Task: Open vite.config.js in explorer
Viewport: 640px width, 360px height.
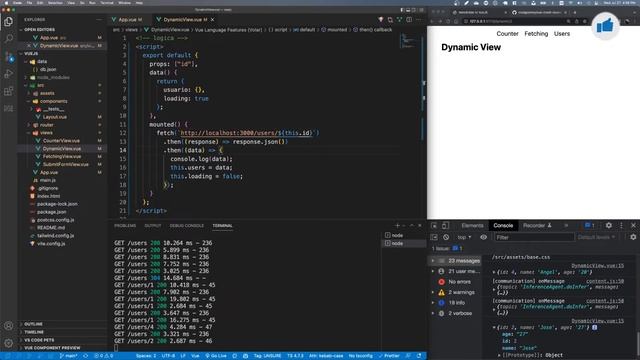Action: [x=51, y=244]
